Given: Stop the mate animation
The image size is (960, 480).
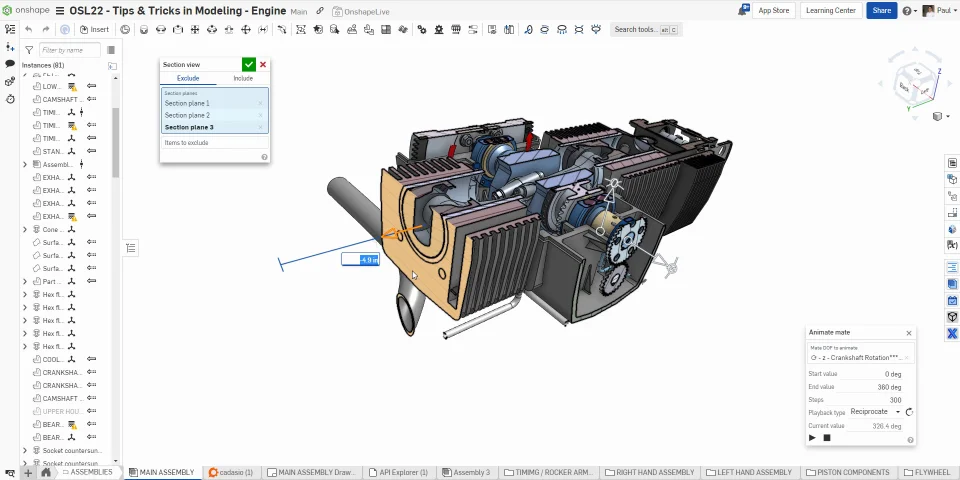Looking at the screenshot, I should (827, 438).
